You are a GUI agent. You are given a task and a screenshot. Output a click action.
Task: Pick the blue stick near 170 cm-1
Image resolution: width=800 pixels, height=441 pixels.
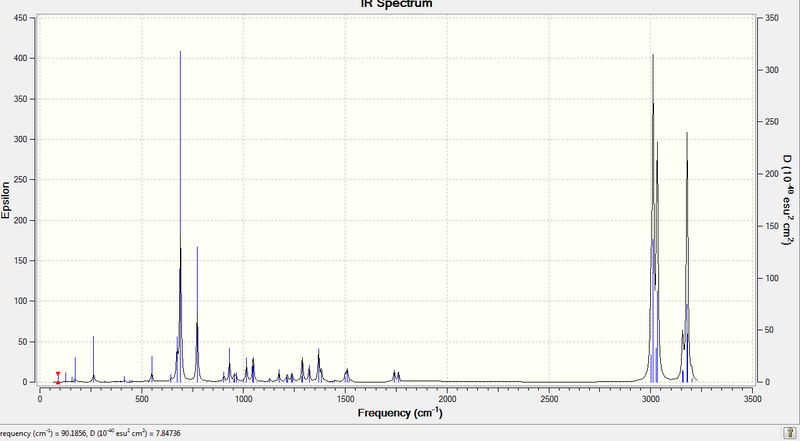pos(76,370)
